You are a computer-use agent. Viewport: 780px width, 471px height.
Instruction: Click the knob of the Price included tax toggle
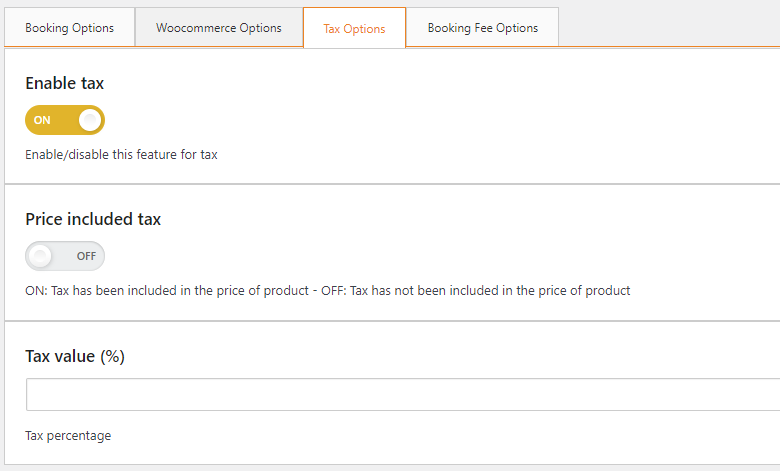coord(40,256)
